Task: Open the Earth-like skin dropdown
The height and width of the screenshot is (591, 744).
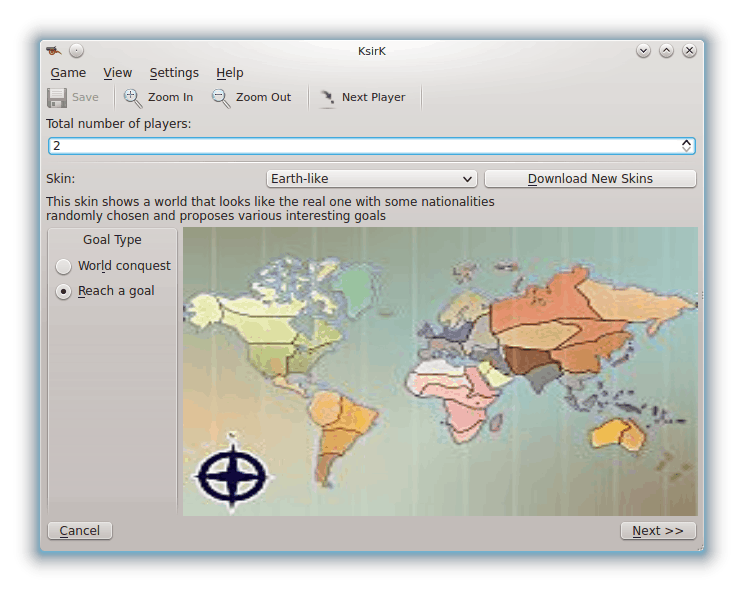Action: pos(372,179)
